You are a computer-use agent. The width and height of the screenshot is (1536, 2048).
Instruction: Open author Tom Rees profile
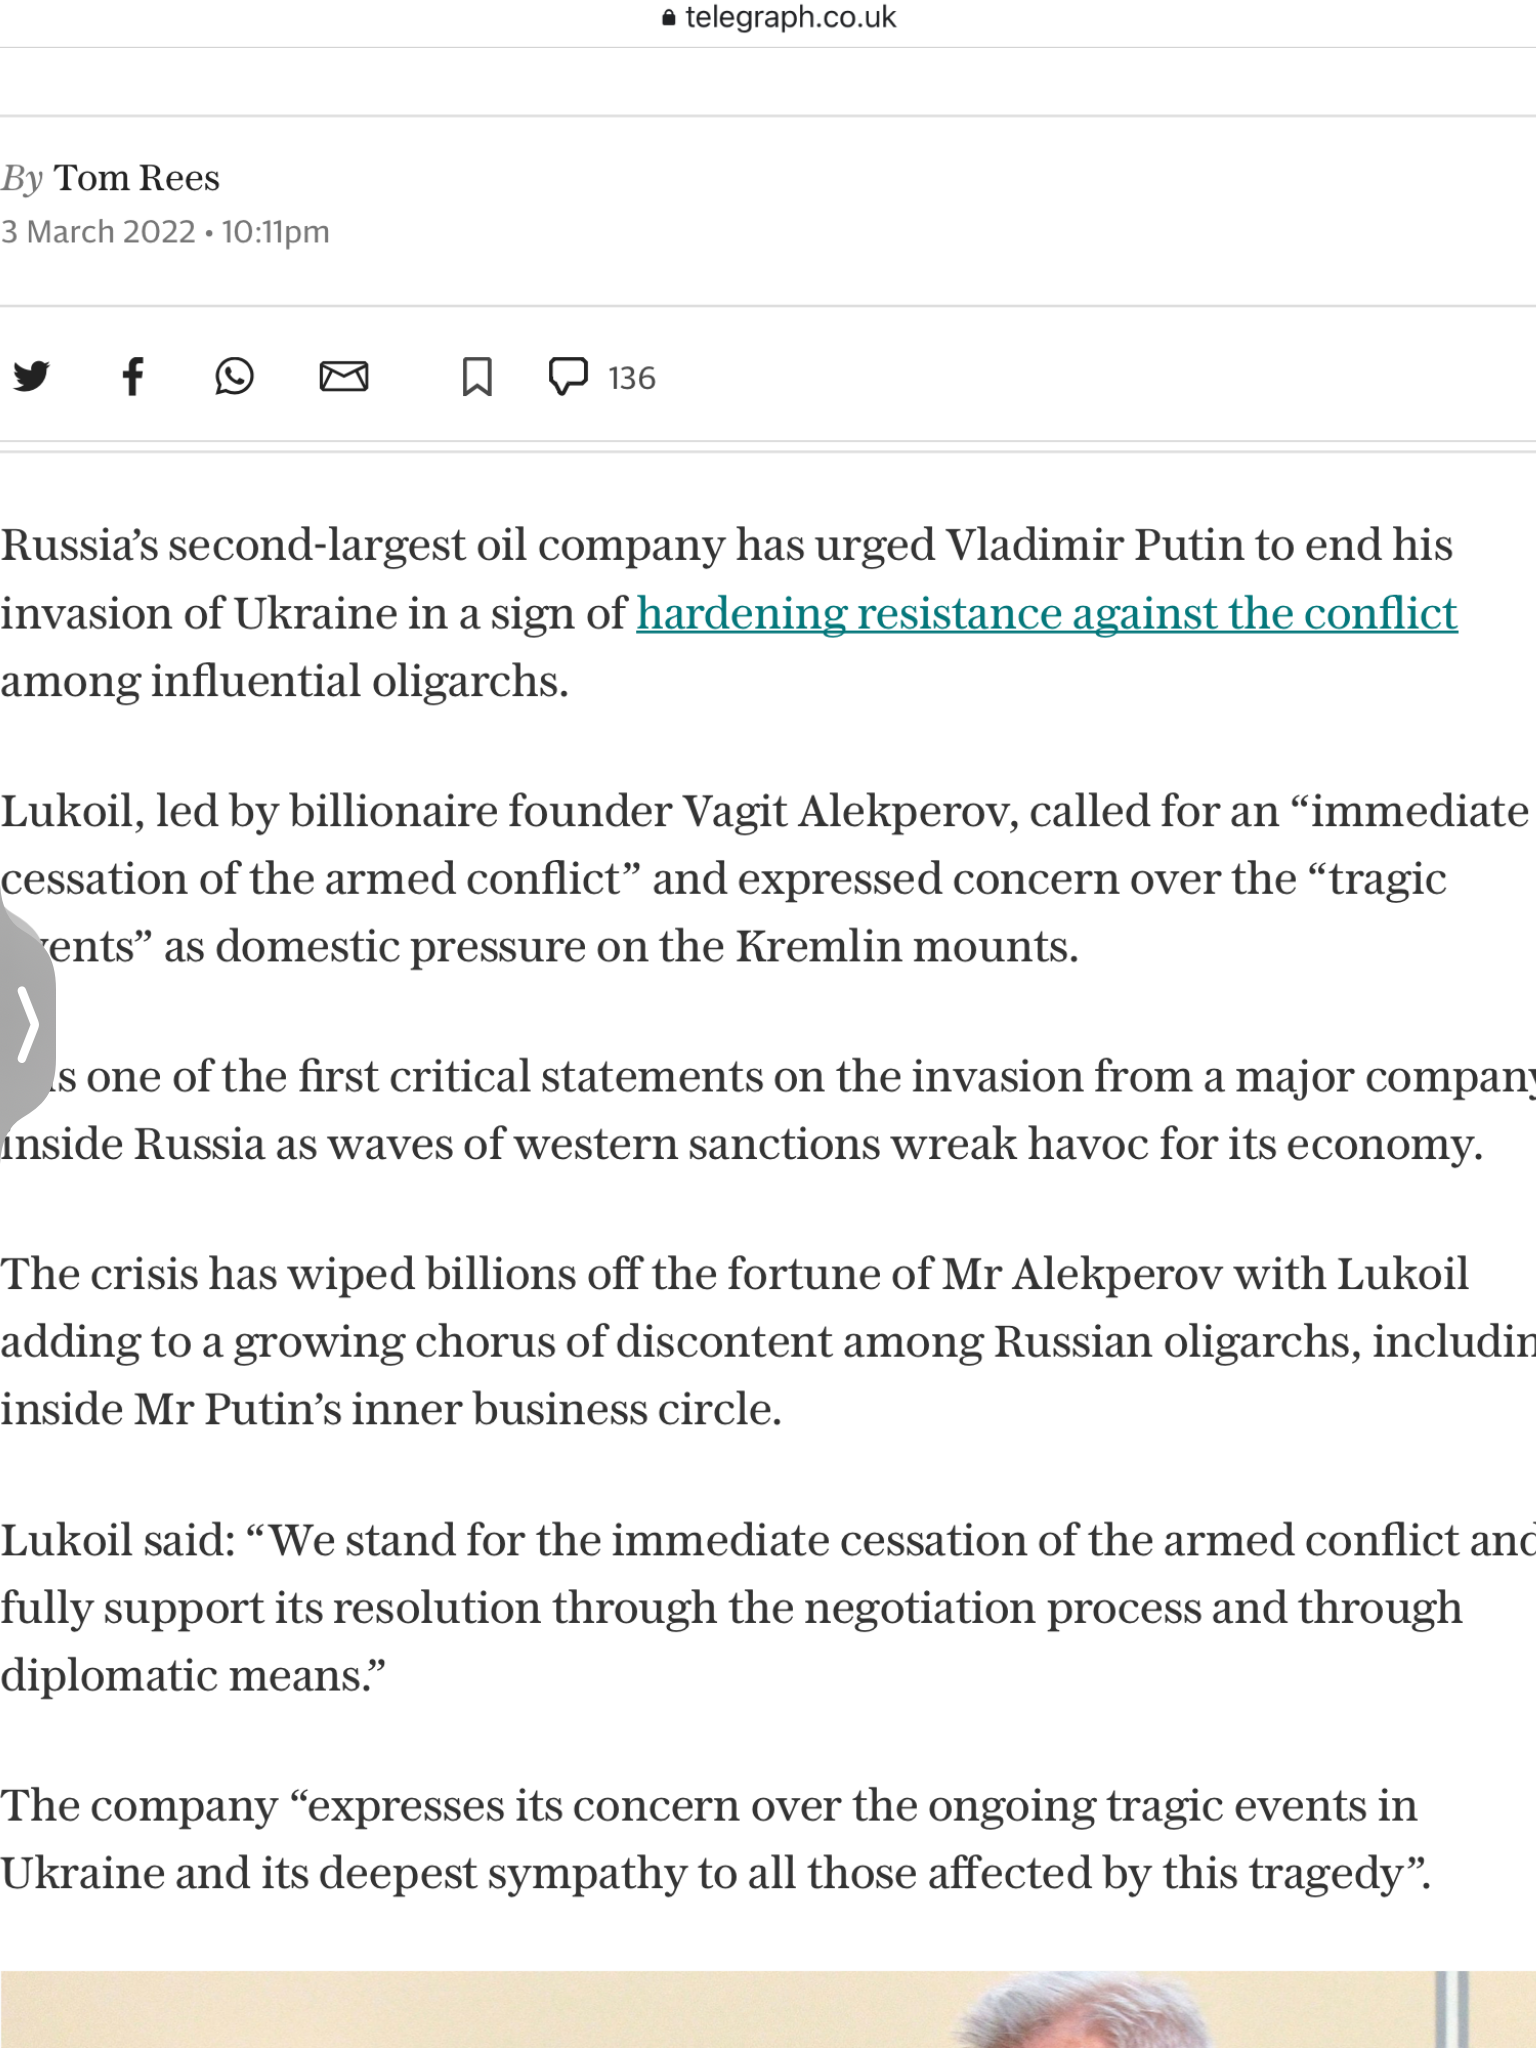[x=136, y=178]
